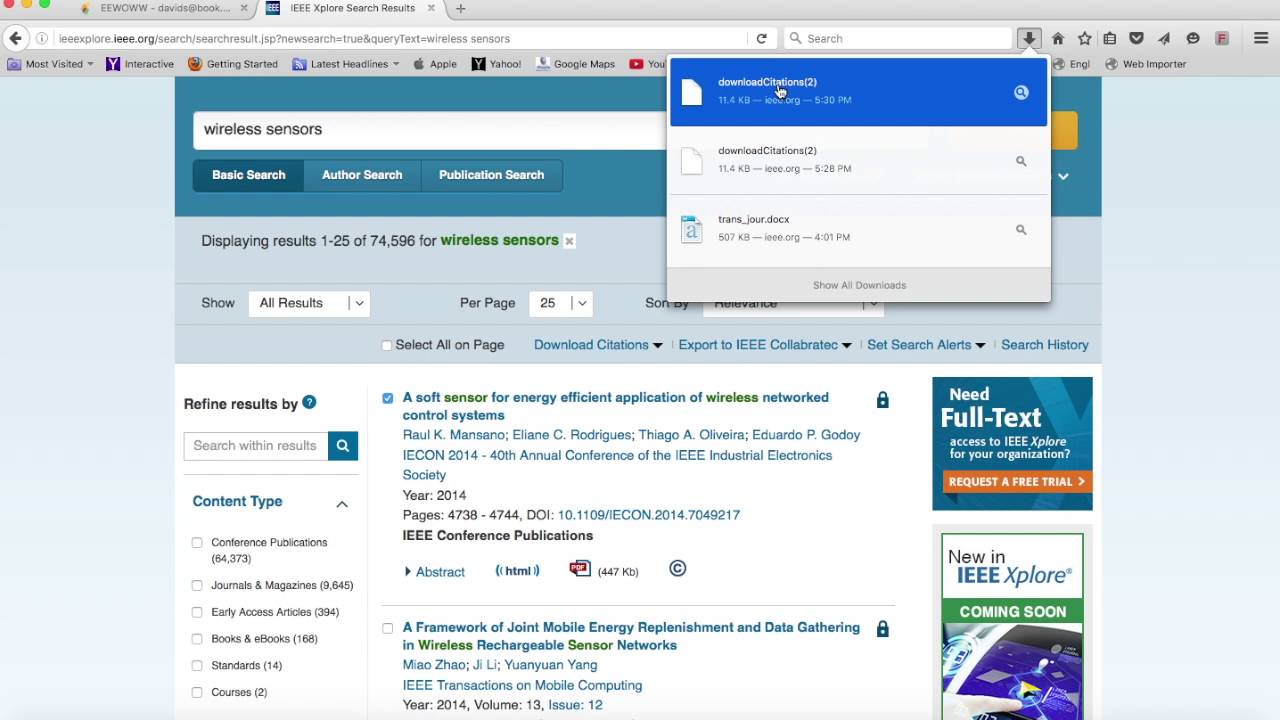Click the Pocket icon in toolbar

[x=1136, y=38]
